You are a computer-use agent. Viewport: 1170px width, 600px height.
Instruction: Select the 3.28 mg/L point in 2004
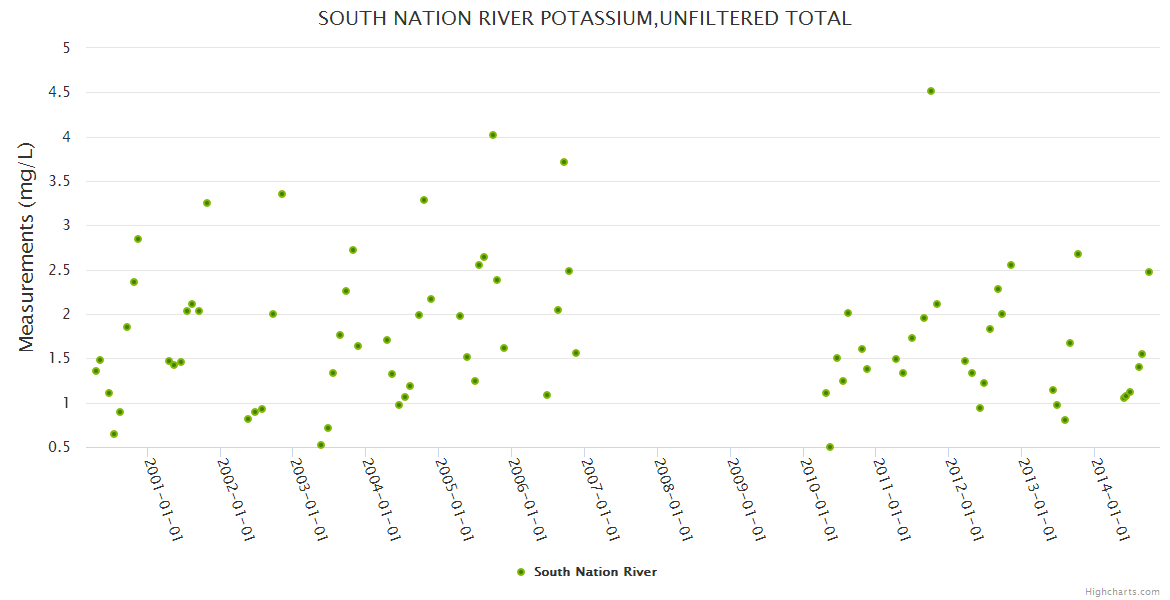[424, 200]
